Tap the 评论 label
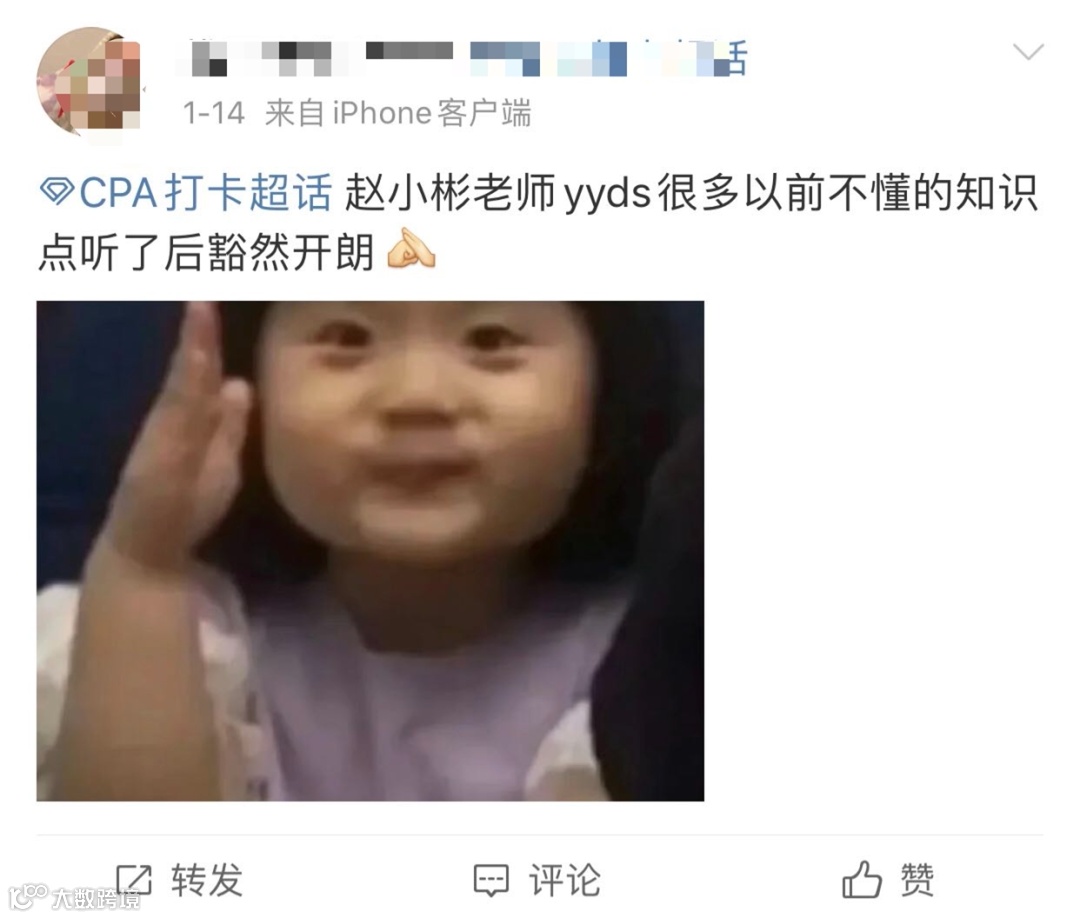 click(564, 879)
